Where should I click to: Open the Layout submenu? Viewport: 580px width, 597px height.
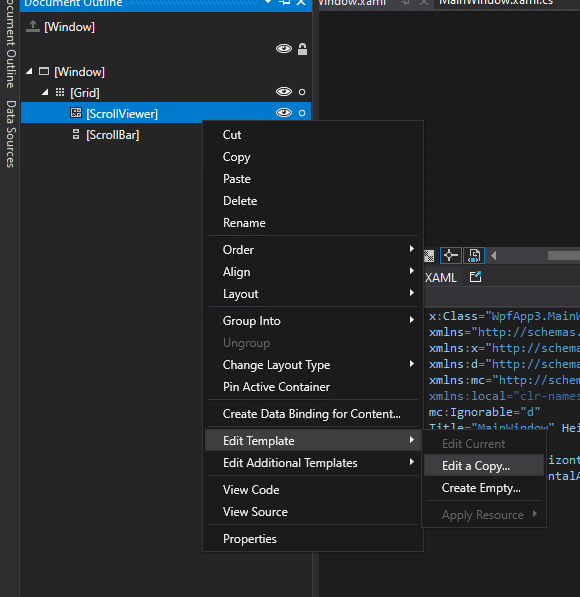pyautogui.click(x=313, y=294)
